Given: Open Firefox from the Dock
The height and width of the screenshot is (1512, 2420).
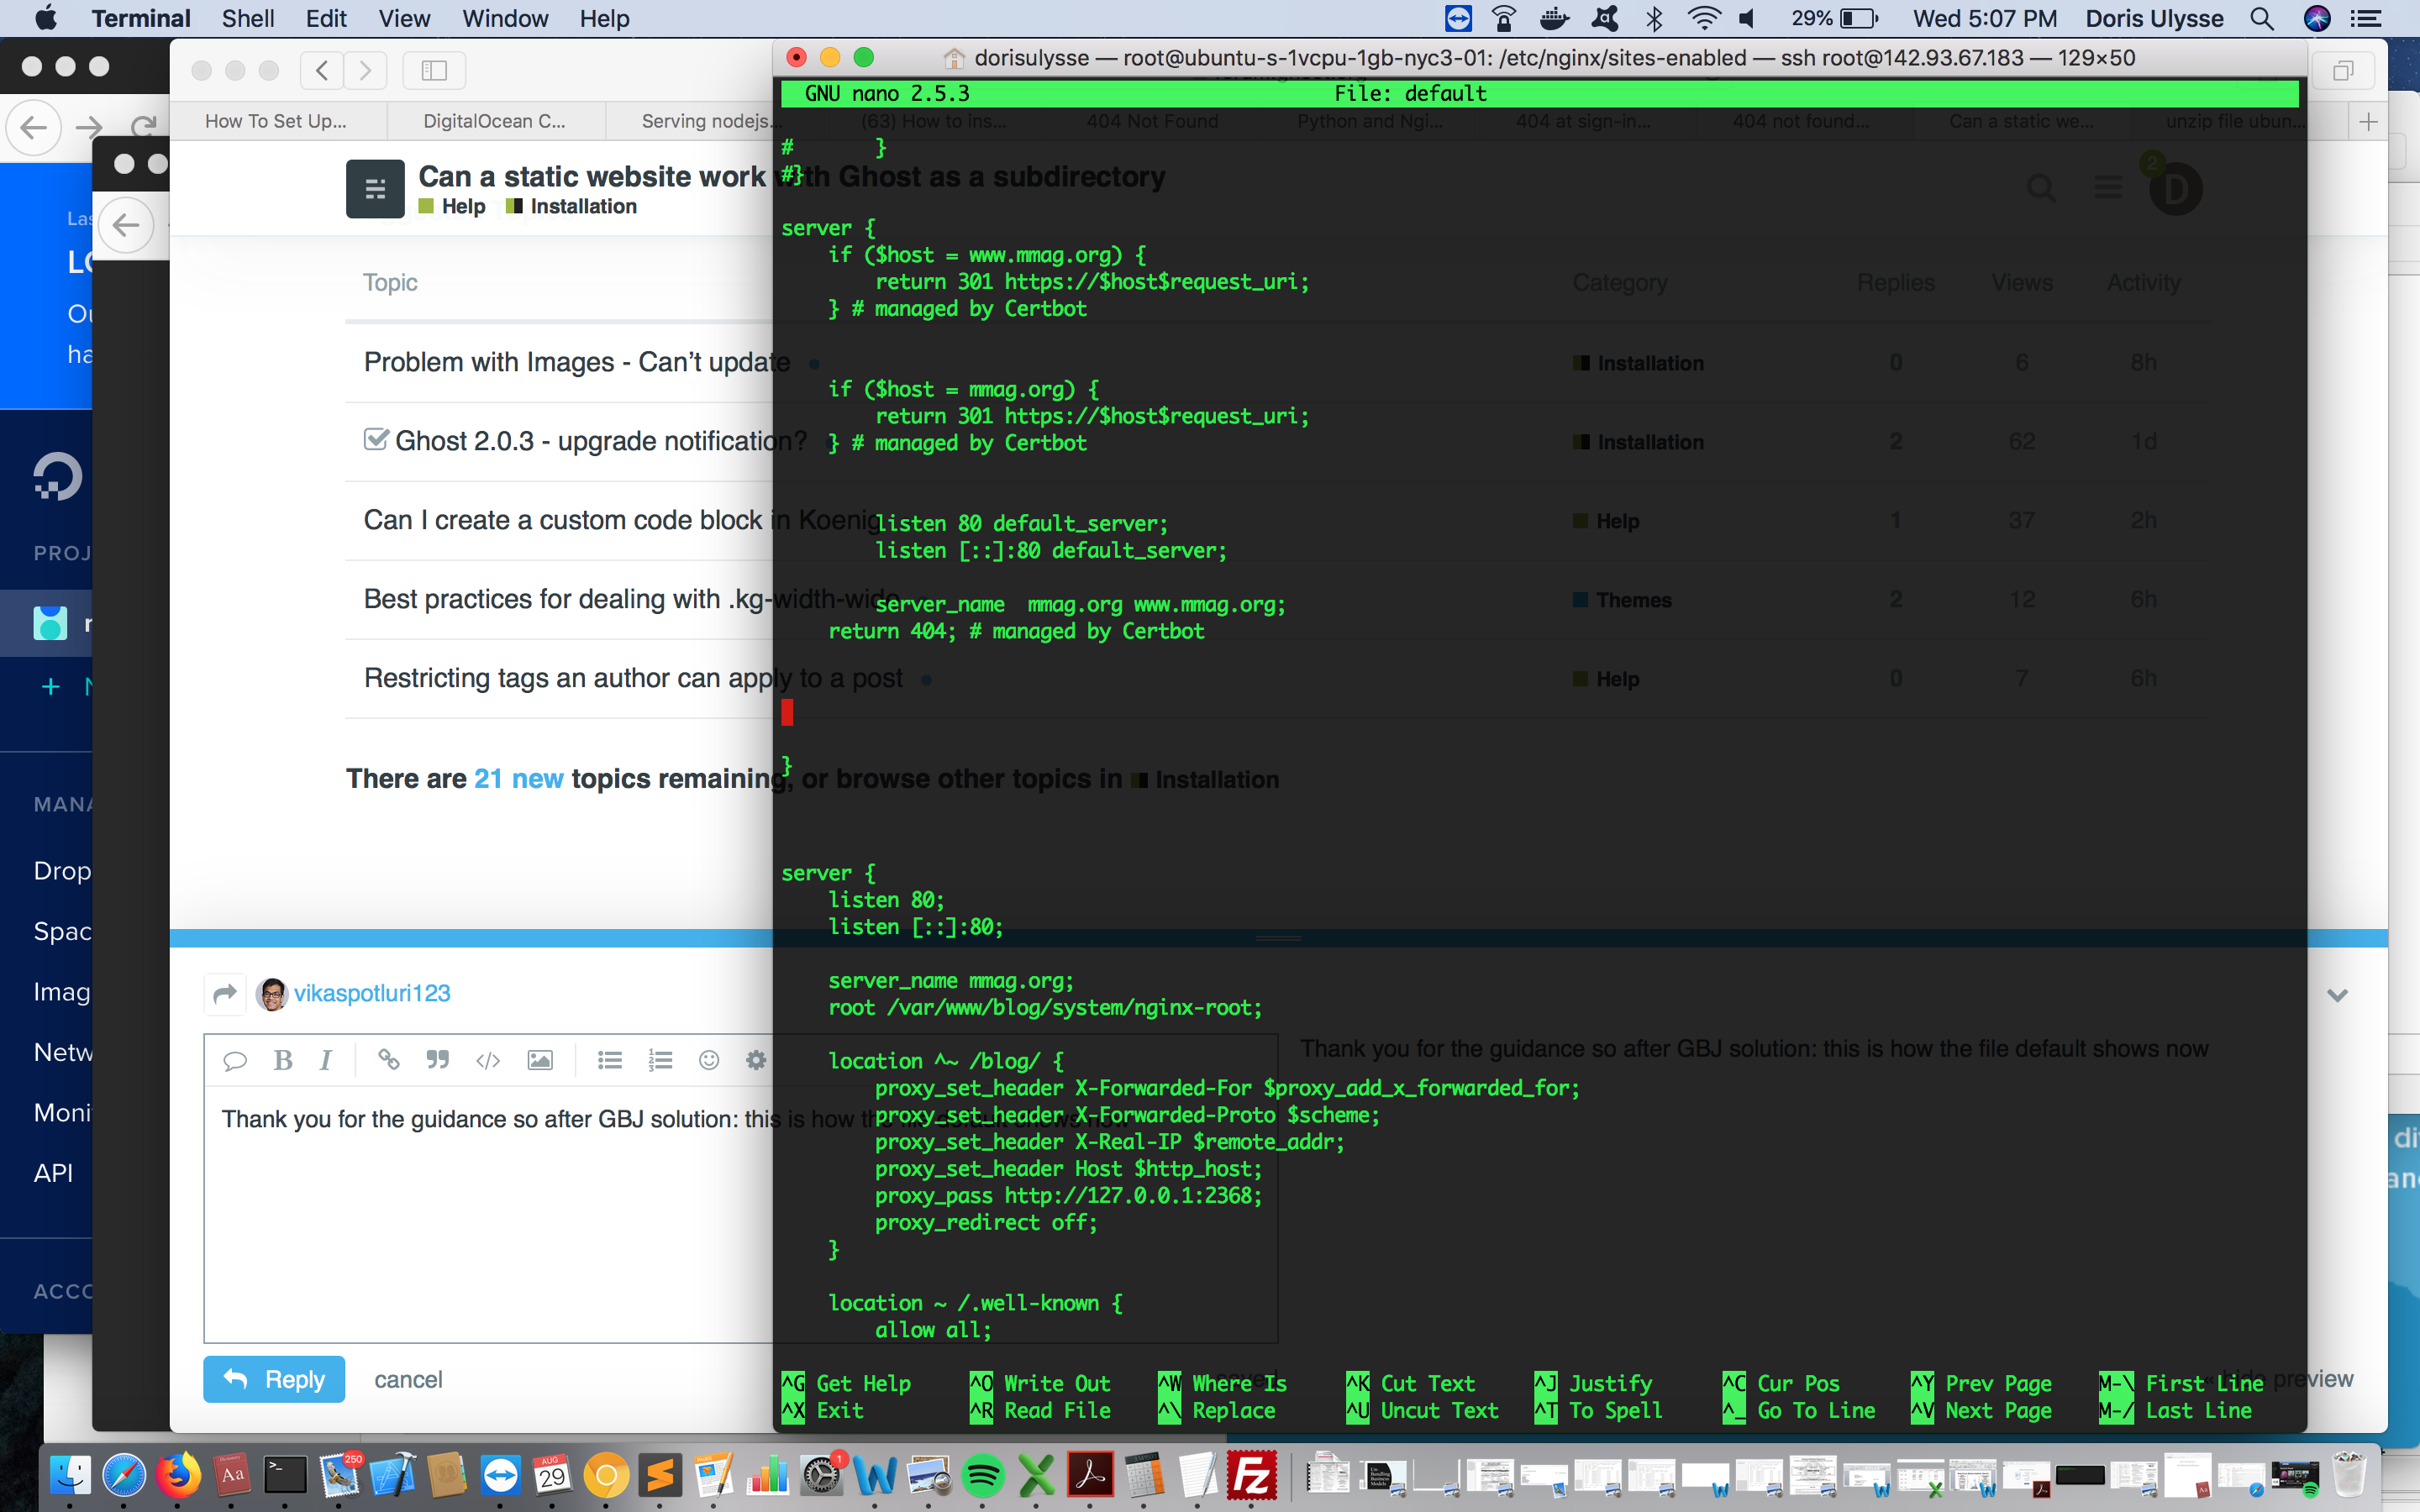Looking at the screenshot, I should point(178,1475).
